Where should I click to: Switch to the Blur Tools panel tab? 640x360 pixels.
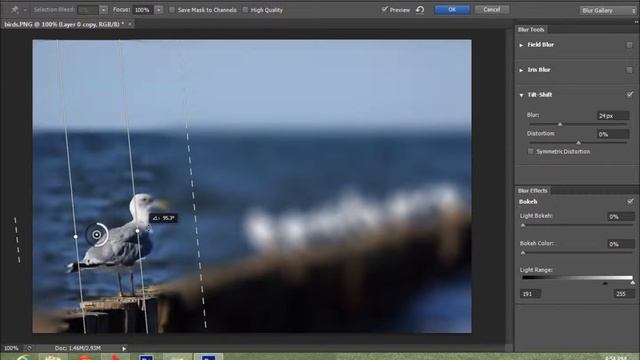coord(531,29)
